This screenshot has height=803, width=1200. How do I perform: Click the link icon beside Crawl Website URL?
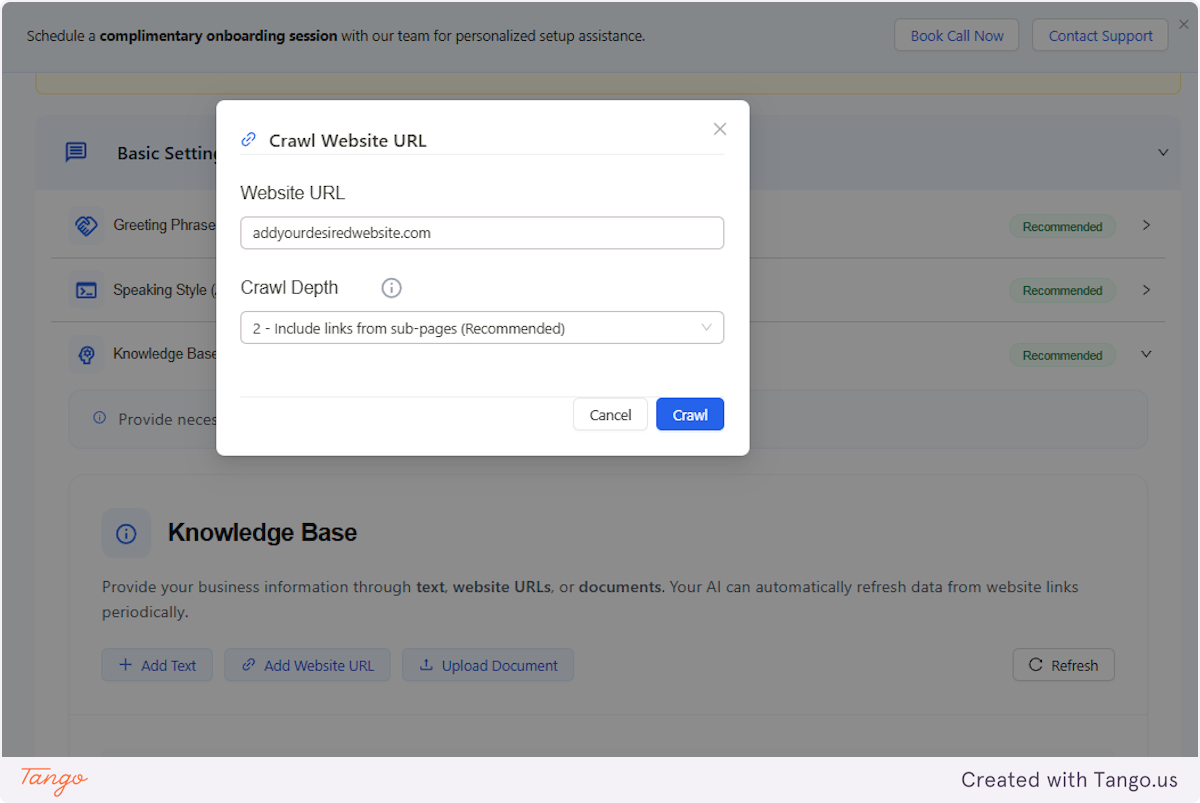click(x=248, y=139)
